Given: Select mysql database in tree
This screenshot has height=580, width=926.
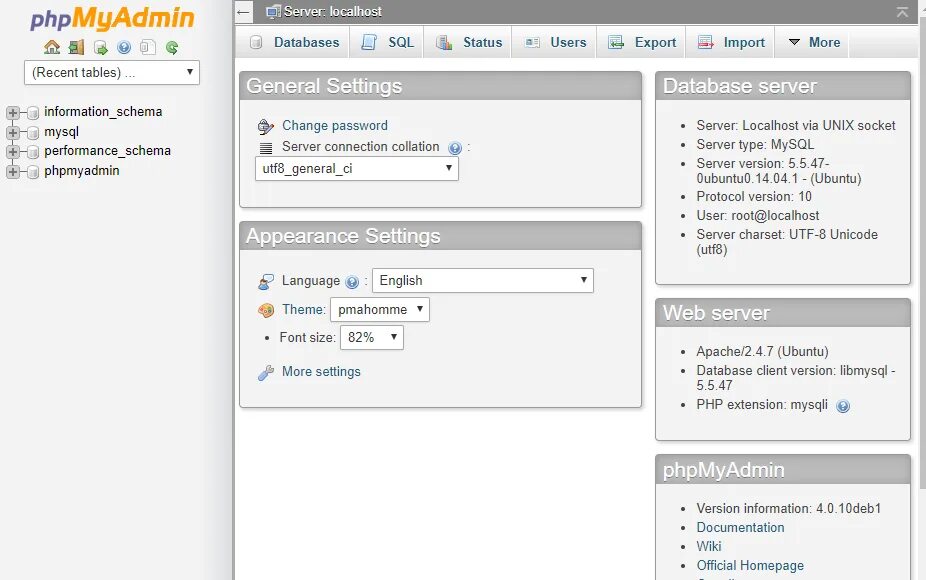Looking at the screenshot, I should point(61,132).
